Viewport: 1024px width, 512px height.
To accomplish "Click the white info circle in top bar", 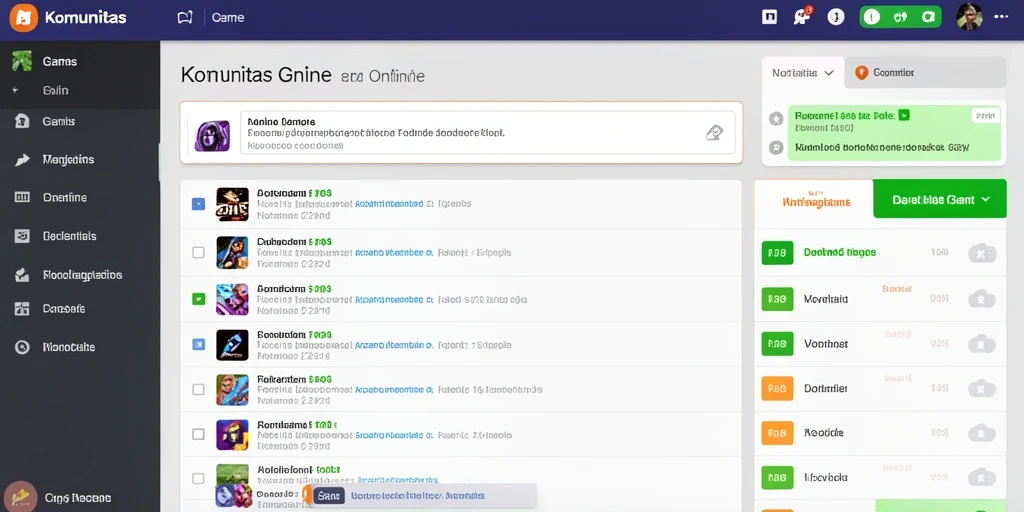I will pos(836,17).
